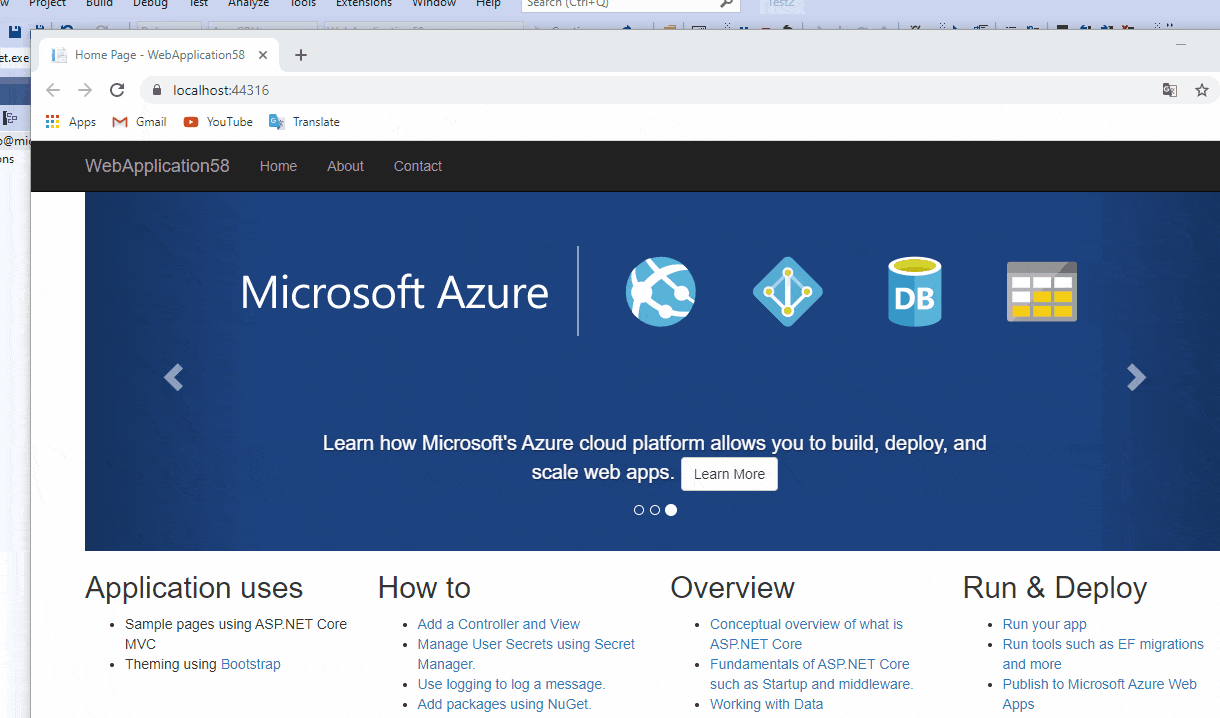Open Visual Studio Analyze menu
The width and height of the screenshot is (1220, 718).
248,4
